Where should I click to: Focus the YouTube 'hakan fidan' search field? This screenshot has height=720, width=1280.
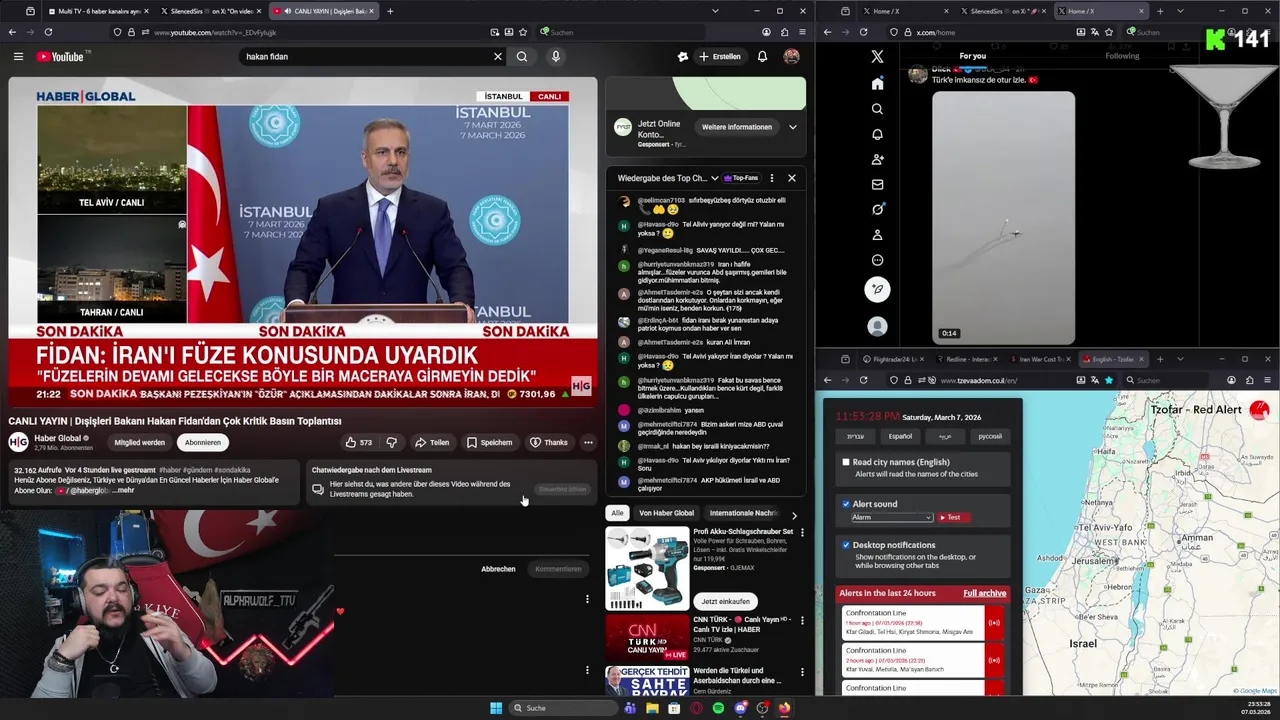click(x=365, y=57)
